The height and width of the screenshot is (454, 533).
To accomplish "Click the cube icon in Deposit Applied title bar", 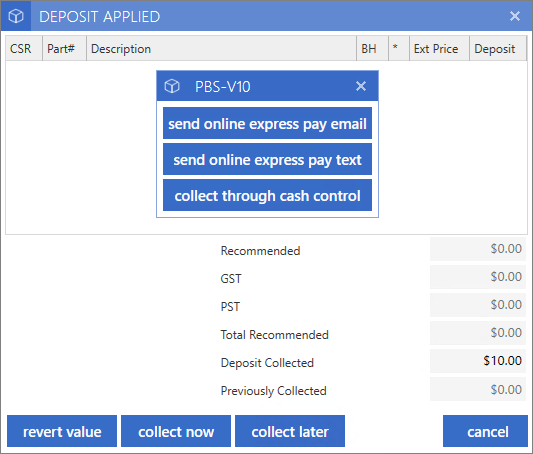I will tap(16, 16).
